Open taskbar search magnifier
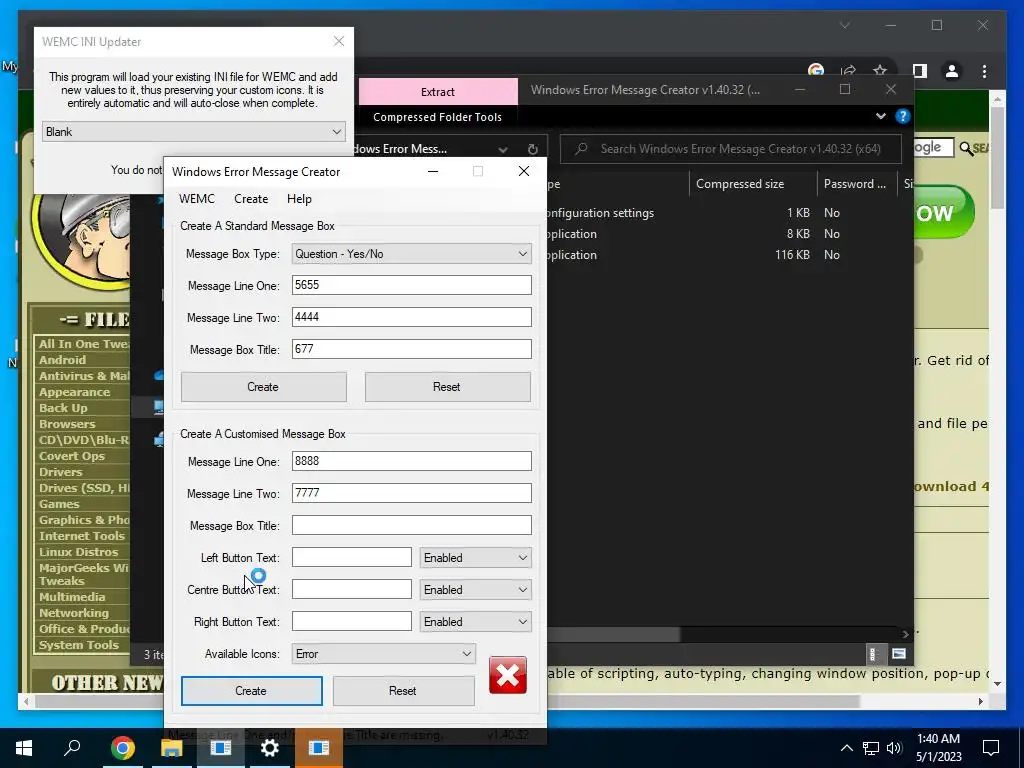 (x=72, y=747)
